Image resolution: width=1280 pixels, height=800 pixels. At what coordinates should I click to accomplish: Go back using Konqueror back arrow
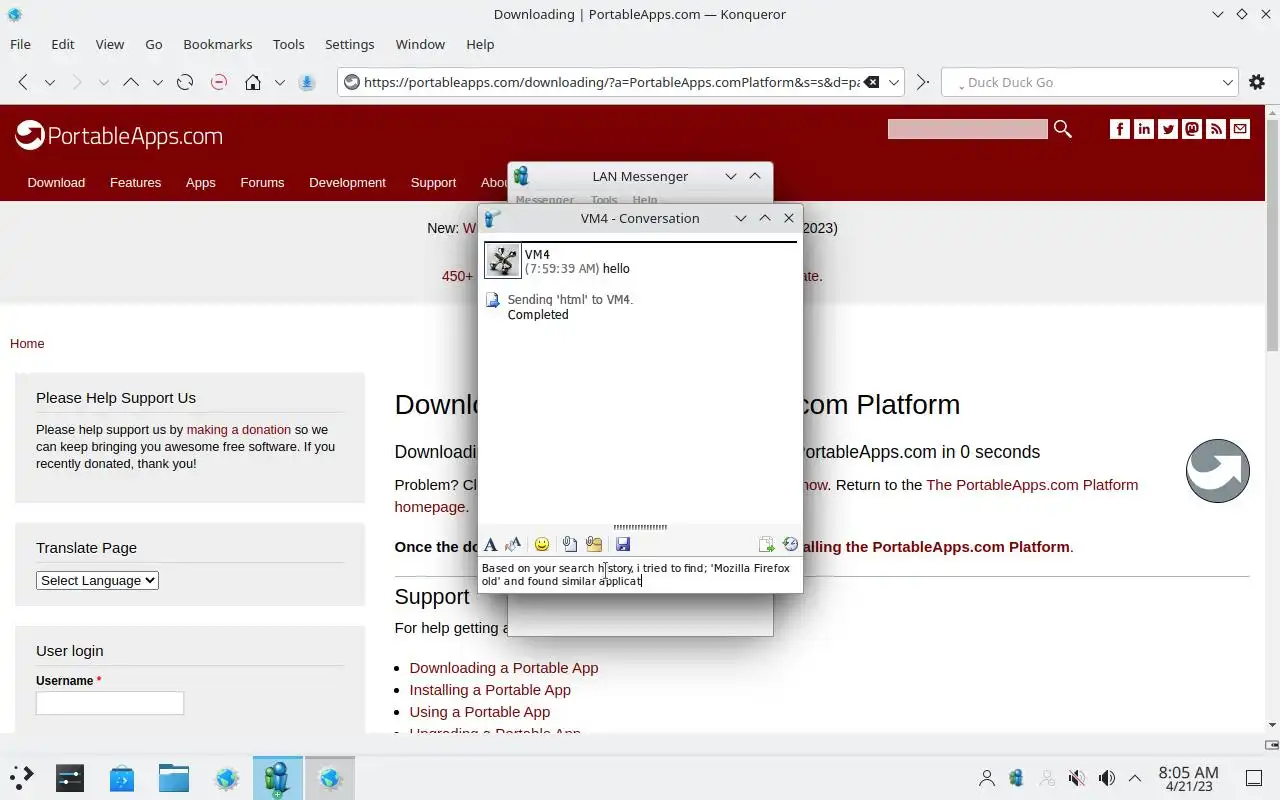[x=22, y=82]
